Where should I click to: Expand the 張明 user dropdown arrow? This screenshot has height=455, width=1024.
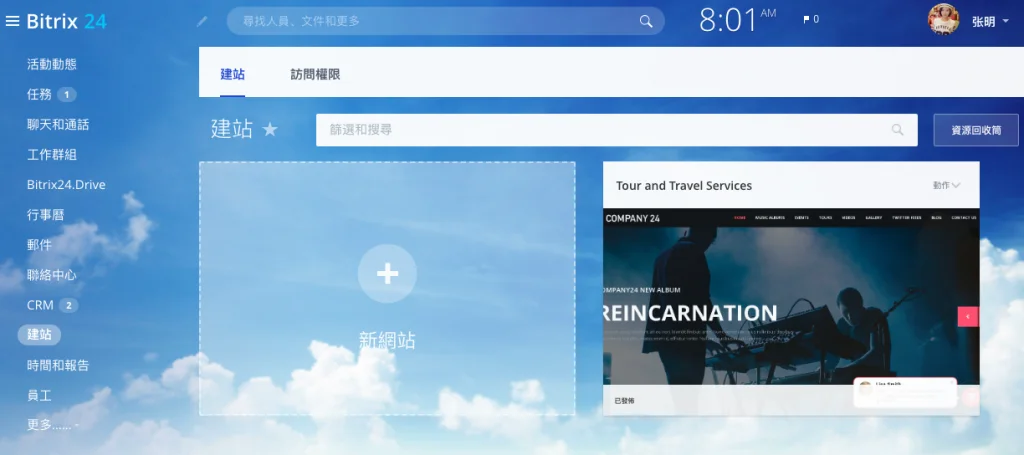1006,22
